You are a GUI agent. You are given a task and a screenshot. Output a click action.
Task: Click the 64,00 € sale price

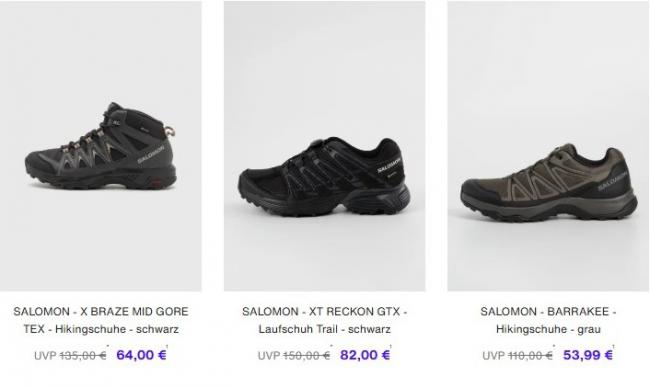(141, 355)
